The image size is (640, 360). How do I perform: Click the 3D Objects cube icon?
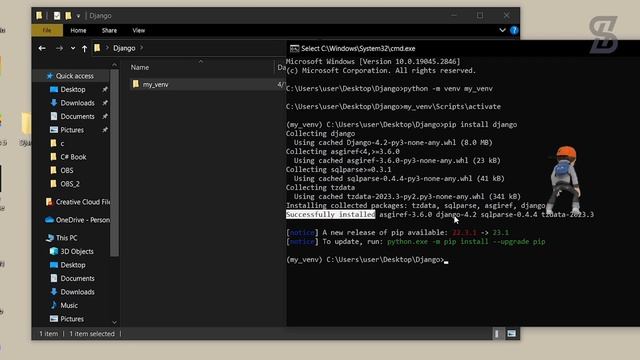click(x=54, y=251)
